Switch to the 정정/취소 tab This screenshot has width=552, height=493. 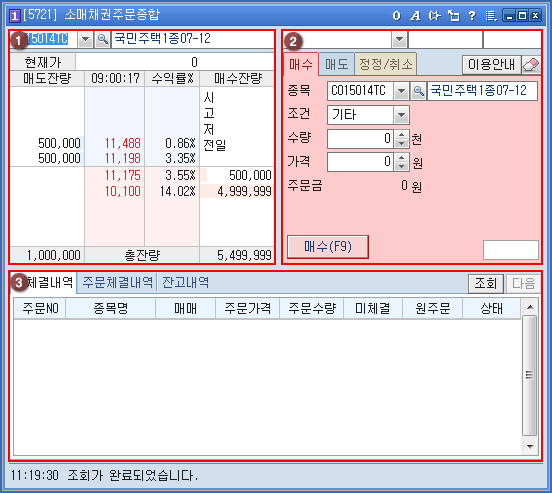[x=385, y=64]
